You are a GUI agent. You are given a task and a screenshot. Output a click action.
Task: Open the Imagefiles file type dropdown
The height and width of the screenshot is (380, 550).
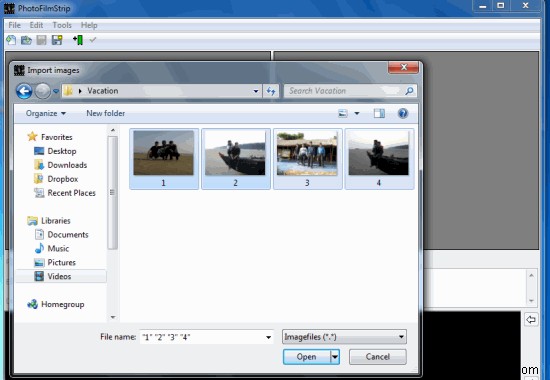point(344,337)
